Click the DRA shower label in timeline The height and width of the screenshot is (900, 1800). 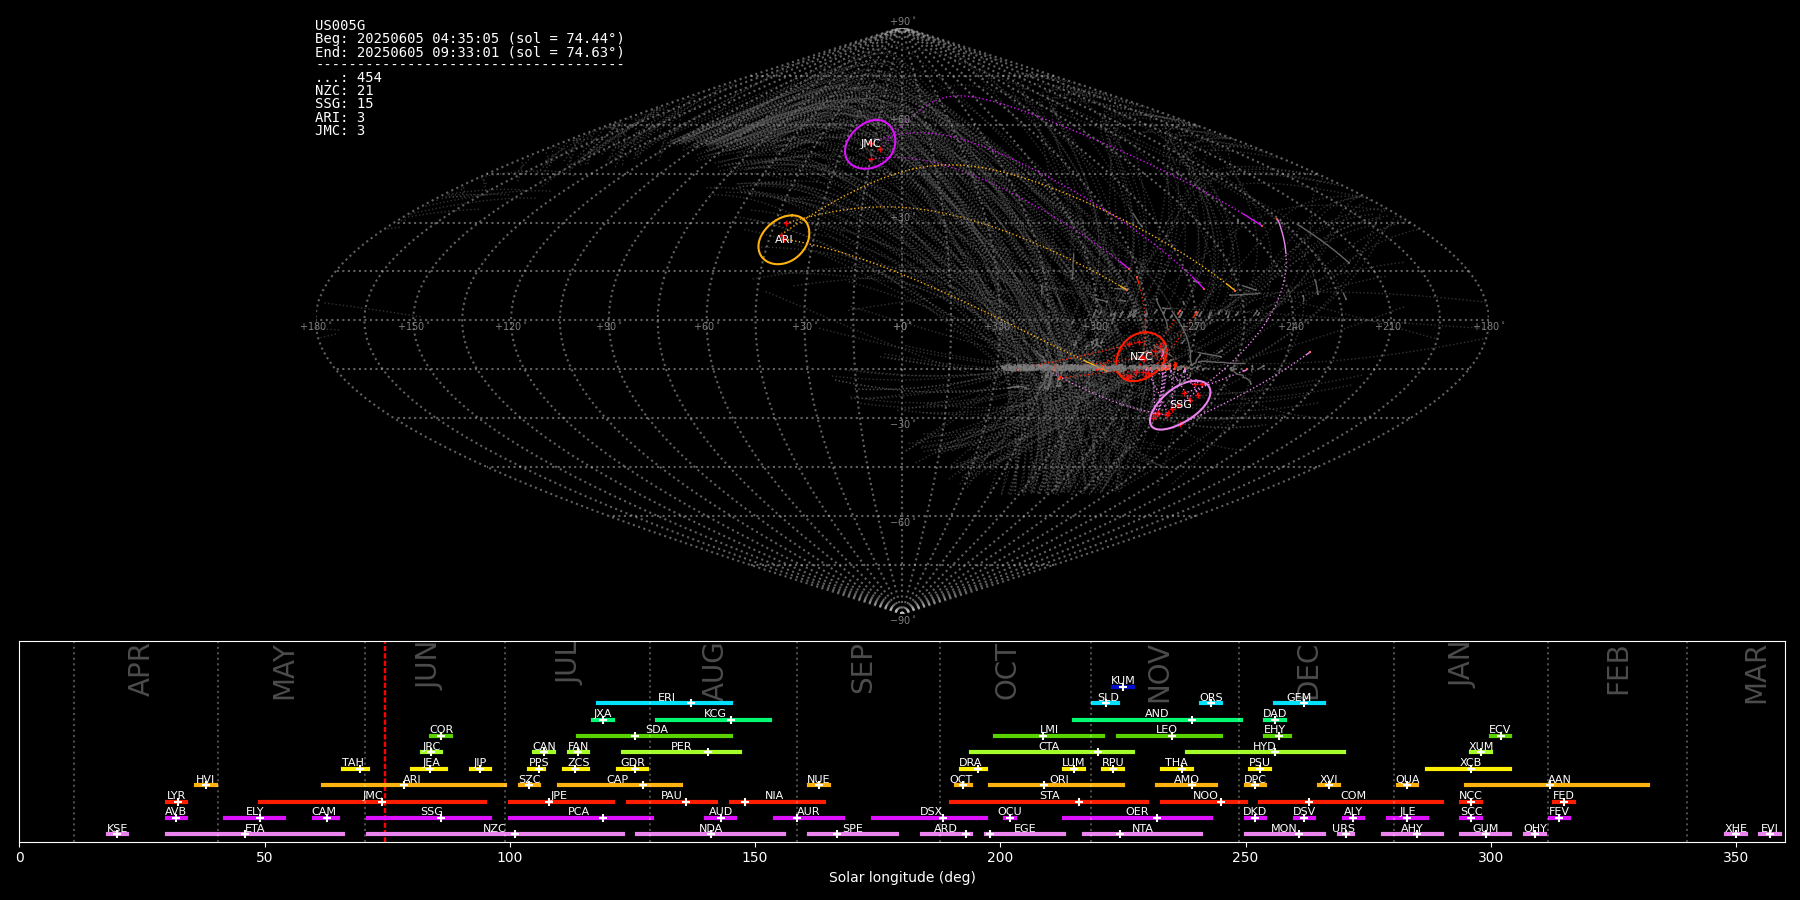(x=970, y=763)
